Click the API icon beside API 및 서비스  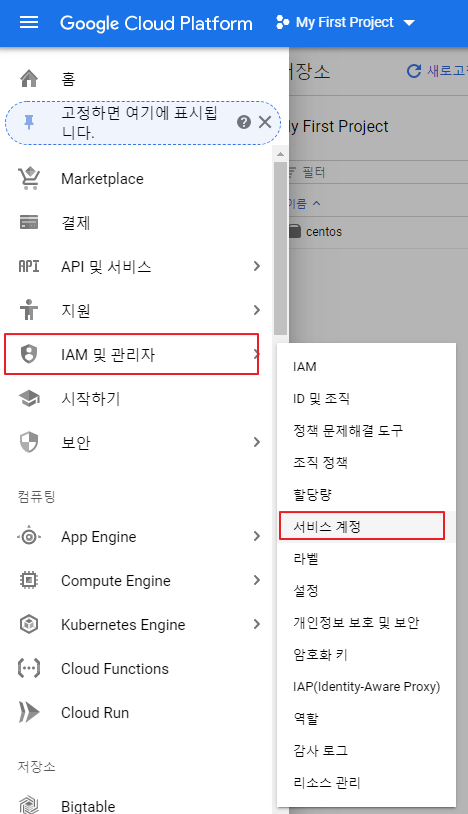click(x=29, y=266)
